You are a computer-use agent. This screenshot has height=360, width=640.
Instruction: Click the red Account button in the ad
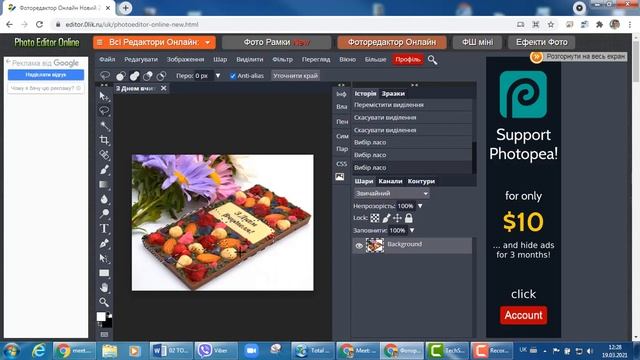coord(523,315)
